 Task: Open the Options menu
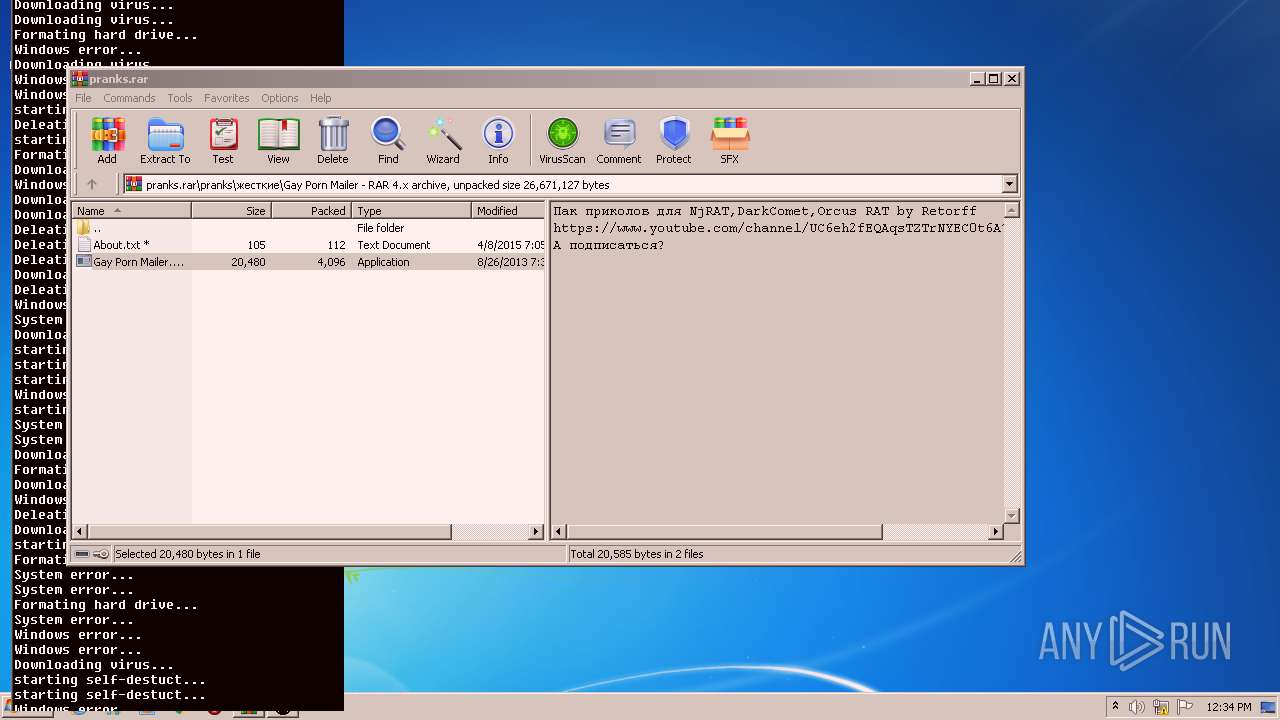click(x=280, y=98)
